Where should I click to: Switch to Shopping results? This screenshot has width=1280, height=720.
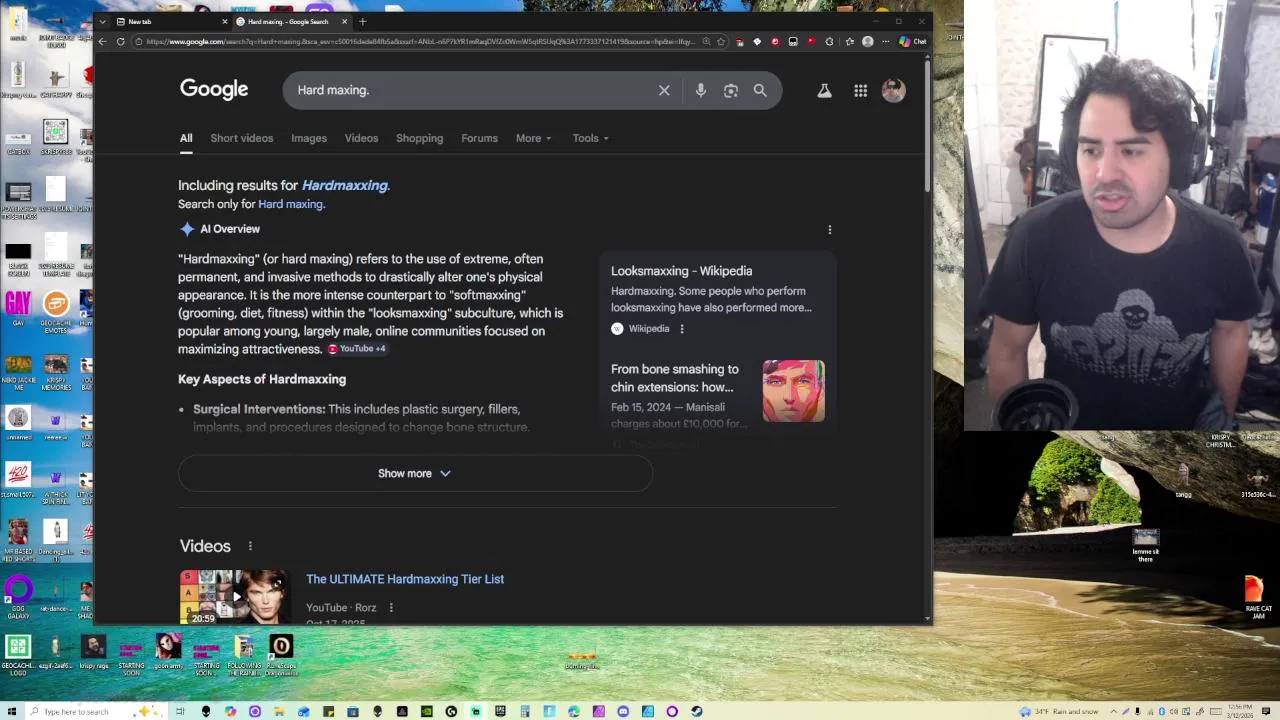click(419, 138)
